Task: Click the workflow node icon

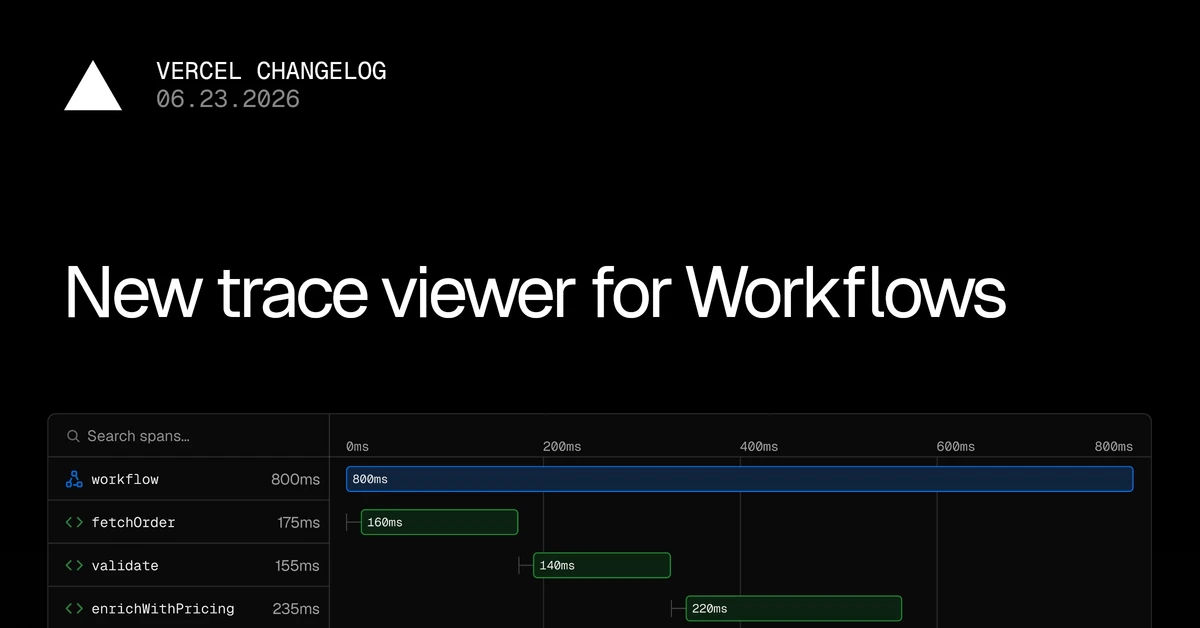Action: click(74, 479)
